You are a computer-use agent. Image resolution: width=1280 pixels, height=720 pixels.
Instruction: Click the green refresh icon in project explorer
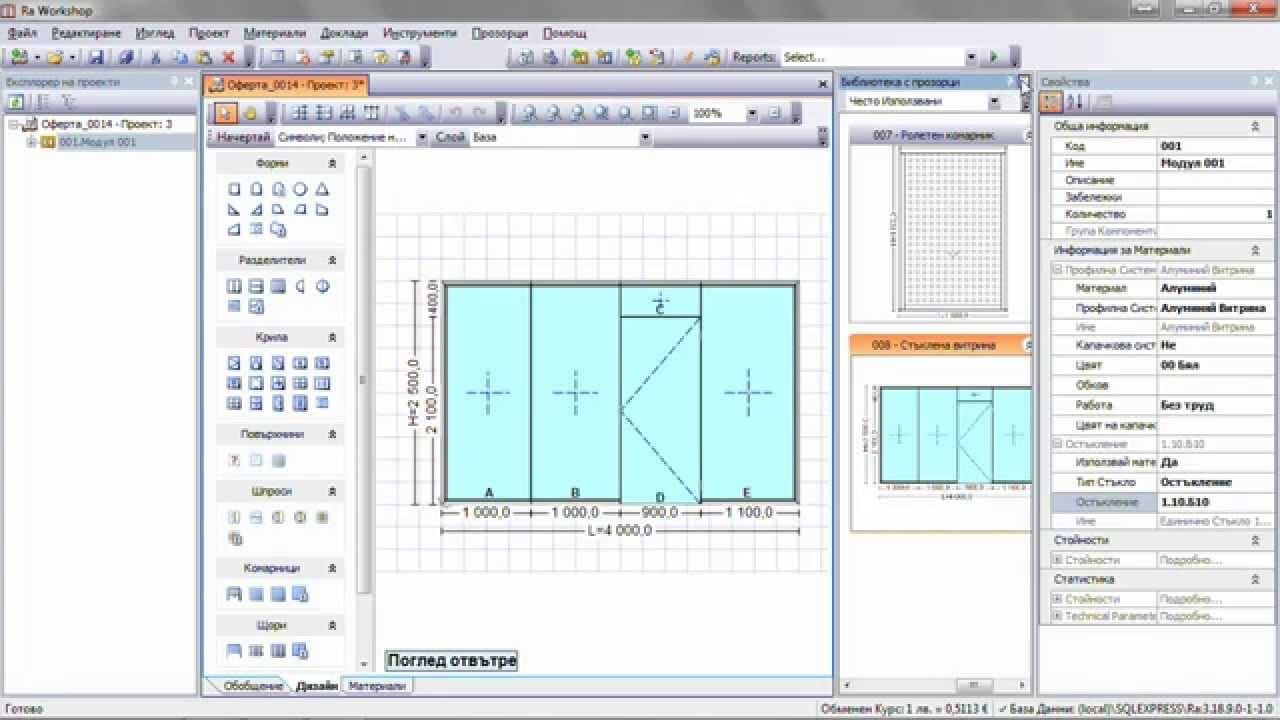click(16, 101)
